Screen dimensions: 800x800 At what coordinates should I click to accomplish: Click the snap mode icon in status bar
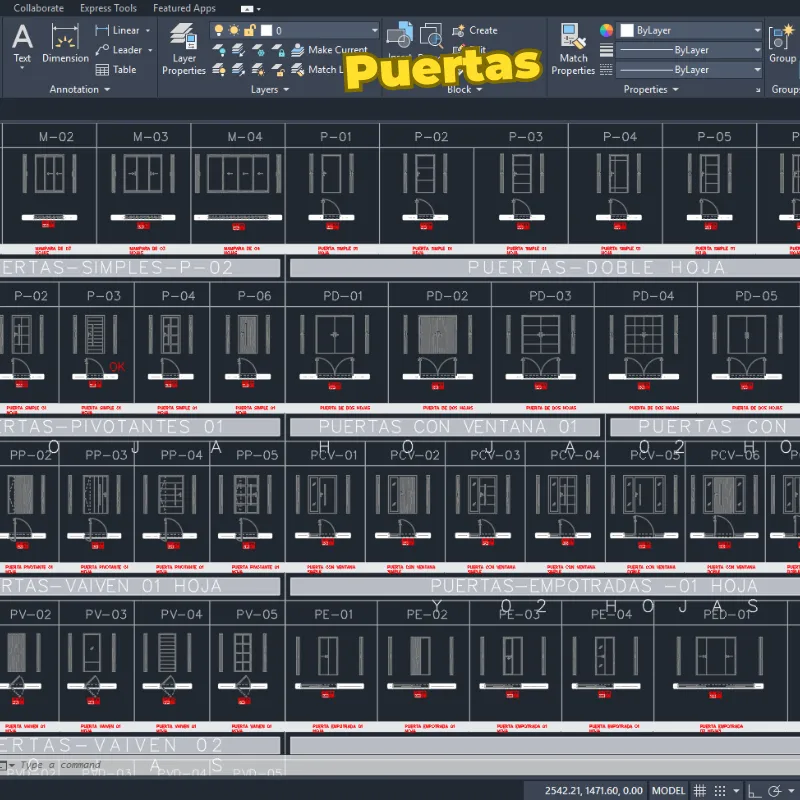click(x=720, y=790)
